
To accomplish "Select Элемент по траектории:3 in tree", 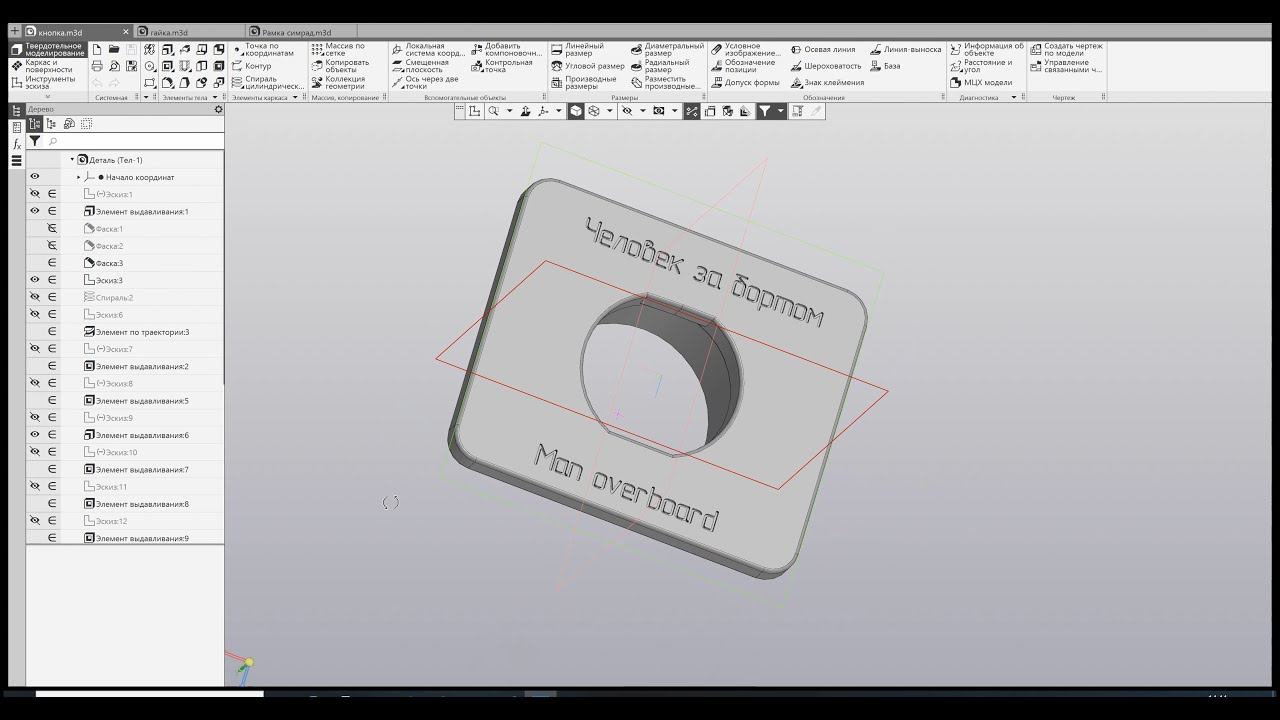I will coord(136,332).
